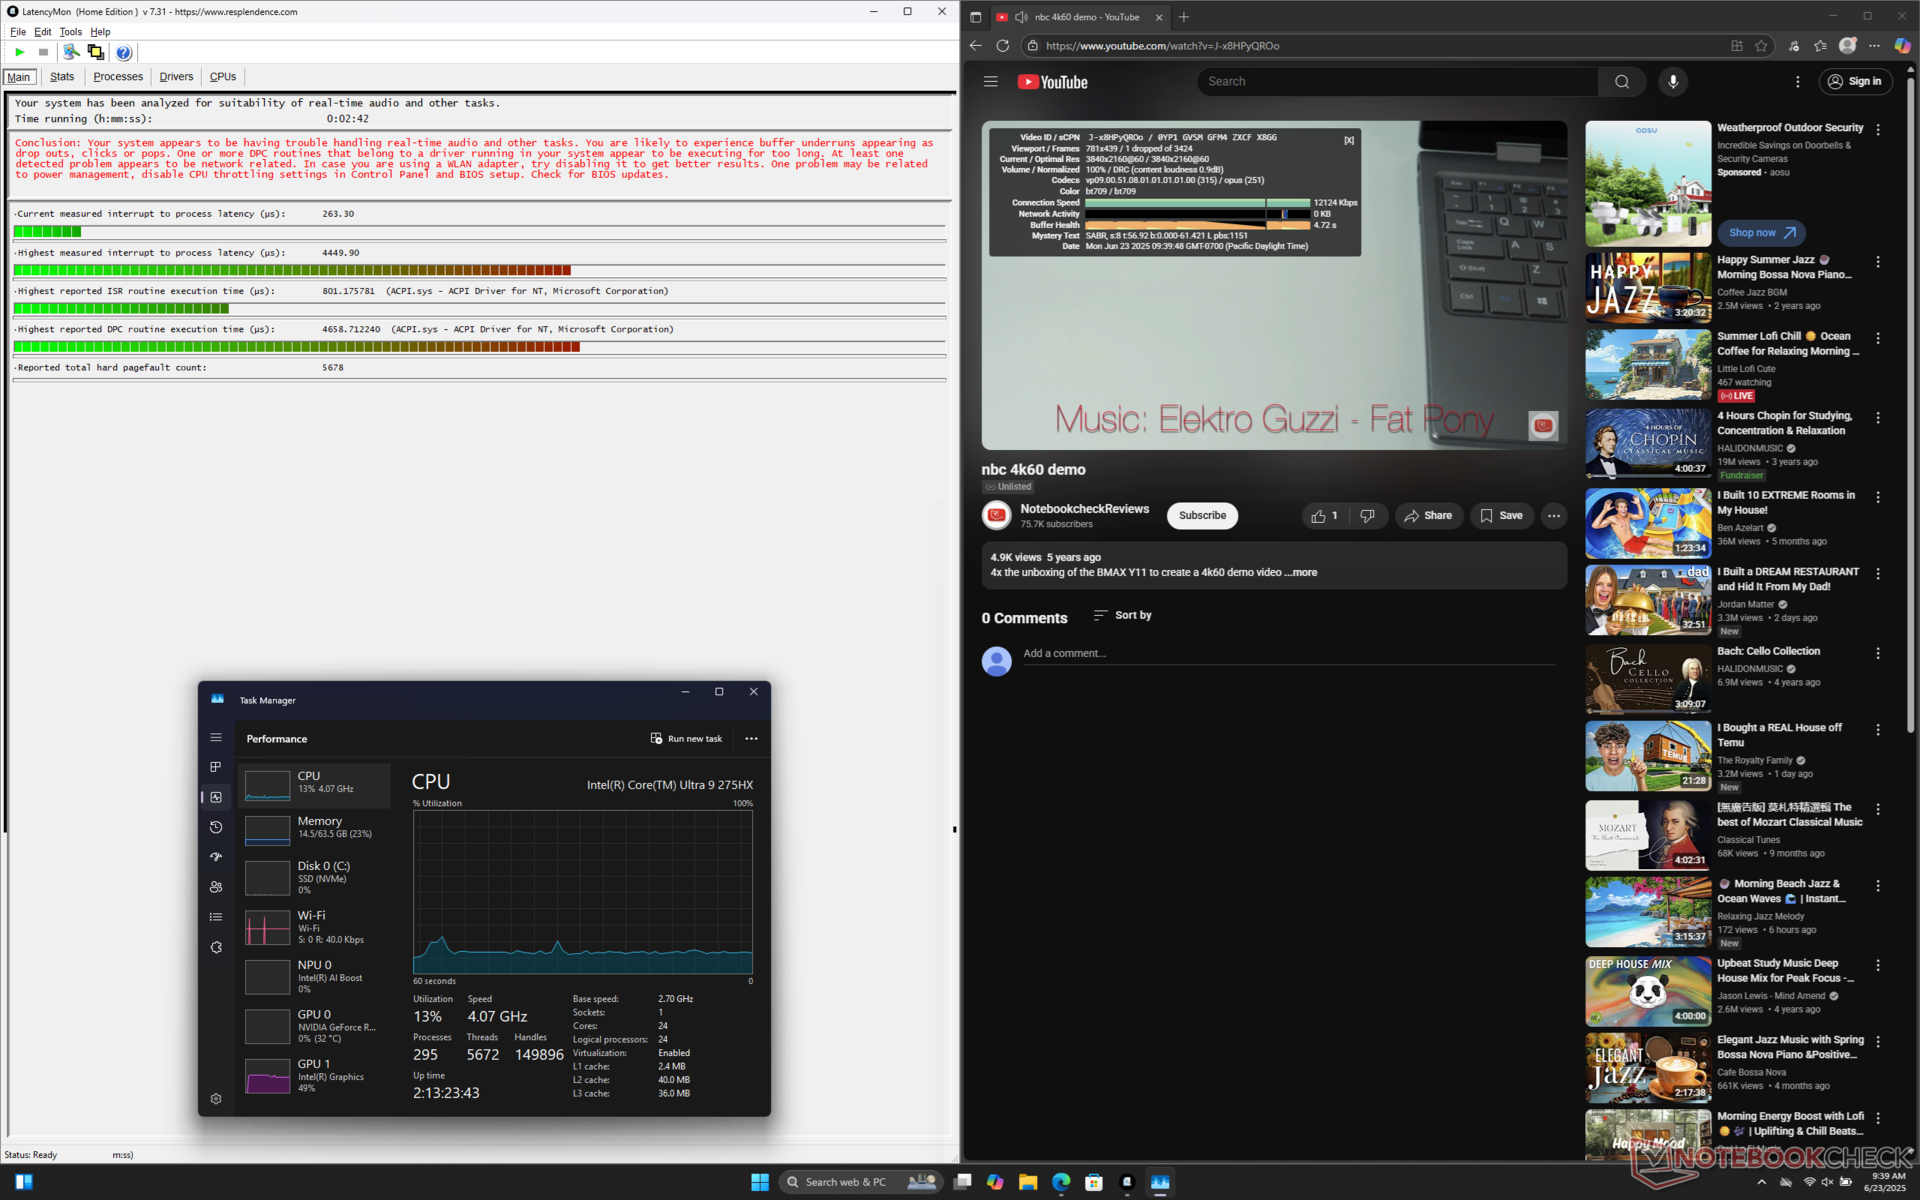The width and height of the screenshot is (1920, 1200).
Task: Open Task Manager Settings gear
Action: coord(216,1099)
